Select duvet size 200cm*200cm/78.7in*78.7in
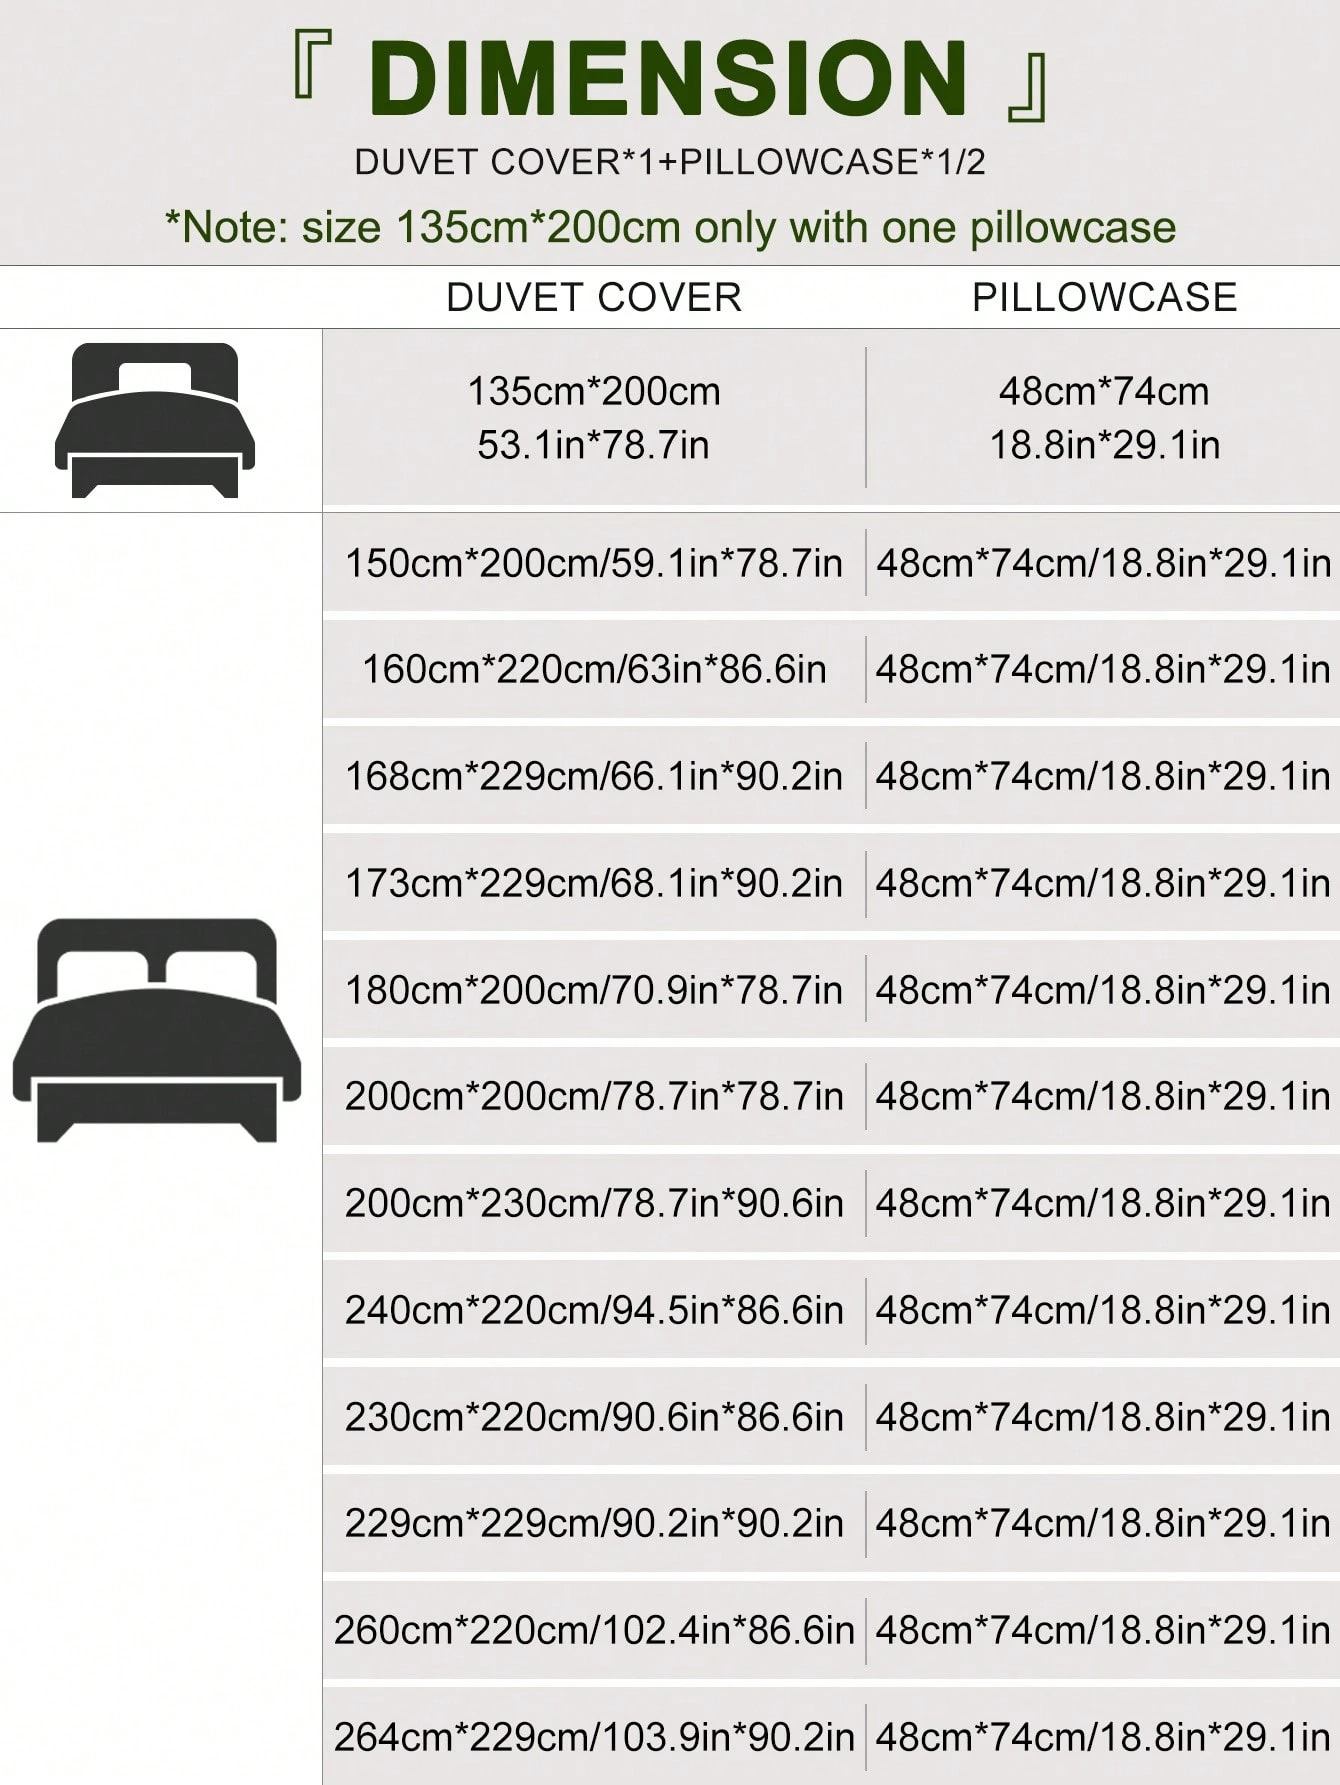 [594, 1096]
